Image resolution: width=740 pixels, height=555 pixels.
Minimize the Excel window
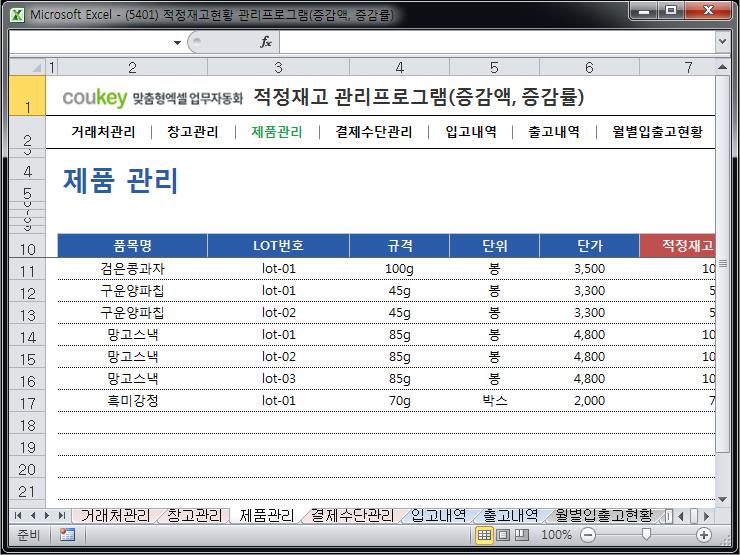(644, 11)
